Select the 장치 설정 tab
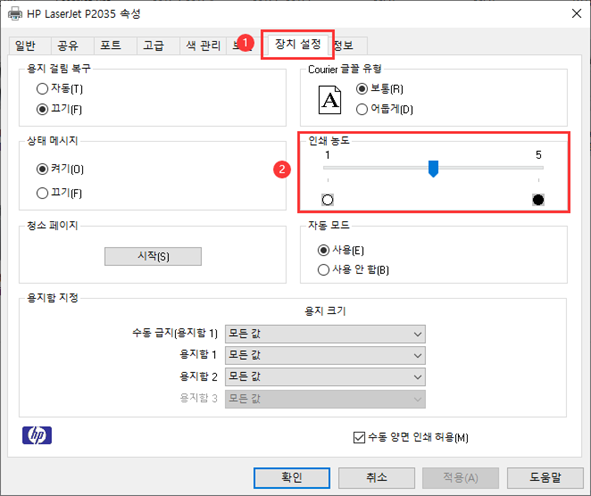The height and width of the screenshot is (496, 591). point(298,44)
